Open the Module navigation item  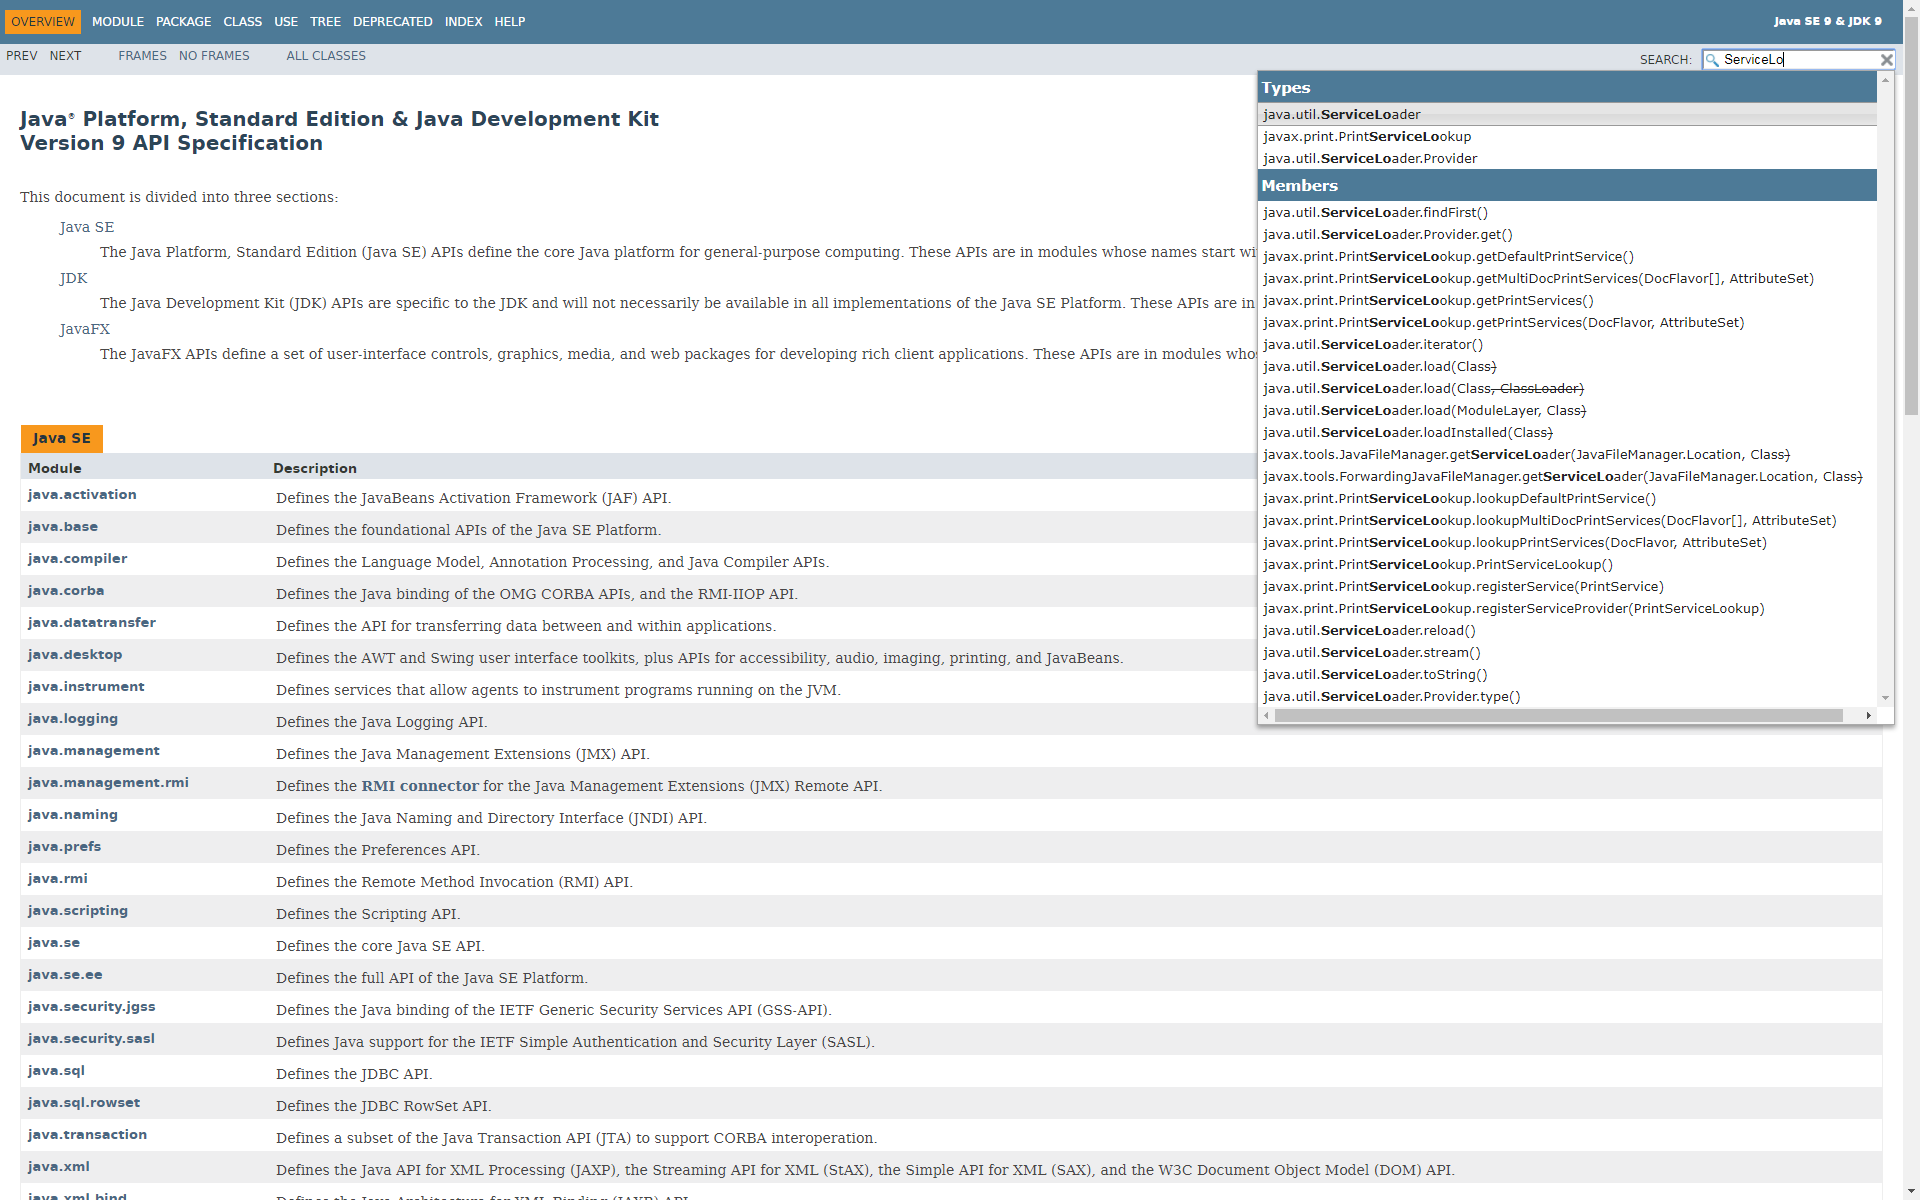(118, 21)
